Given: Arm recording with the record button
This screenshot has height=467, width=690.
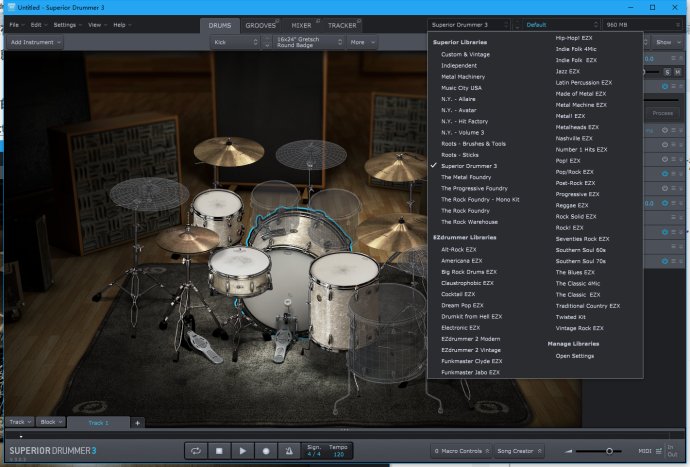Looking at the screenshot, I should pyautogui.click(x=266, y=451).
